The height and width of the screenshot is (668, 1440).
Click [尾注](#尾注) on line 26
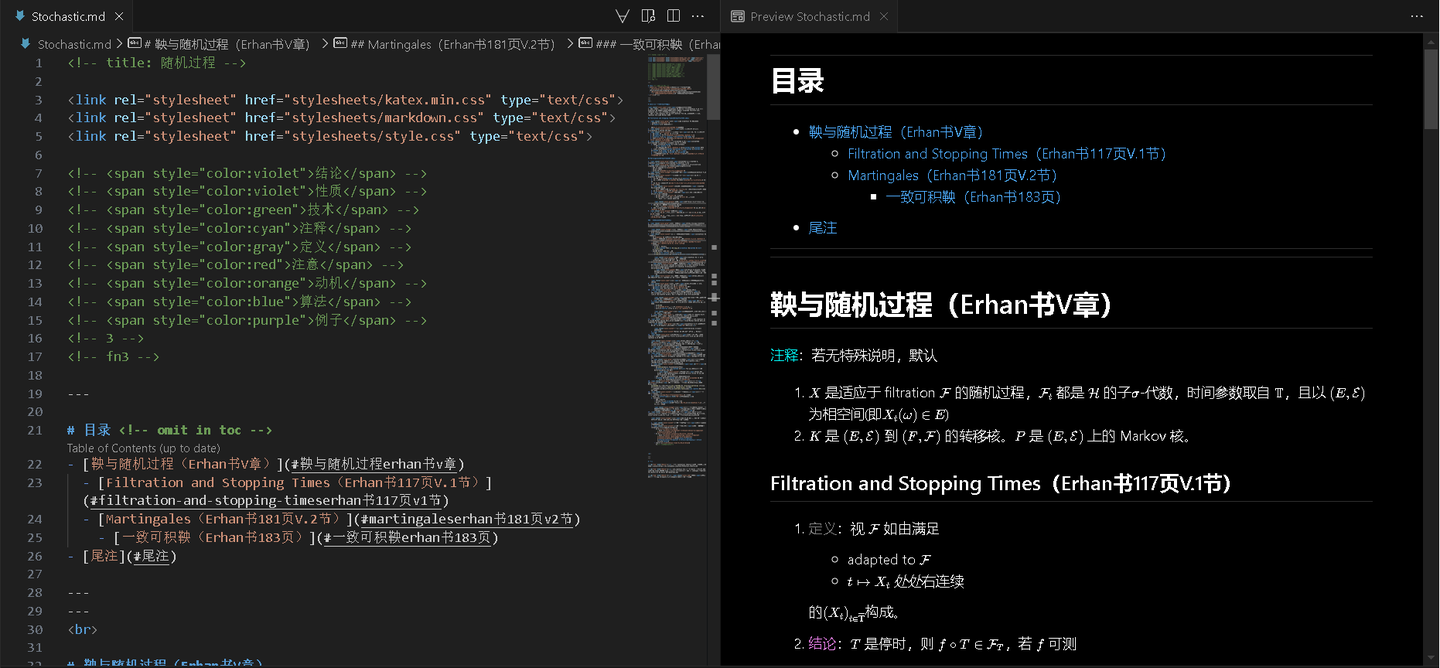pyautogui.click(x=129, y=556)
